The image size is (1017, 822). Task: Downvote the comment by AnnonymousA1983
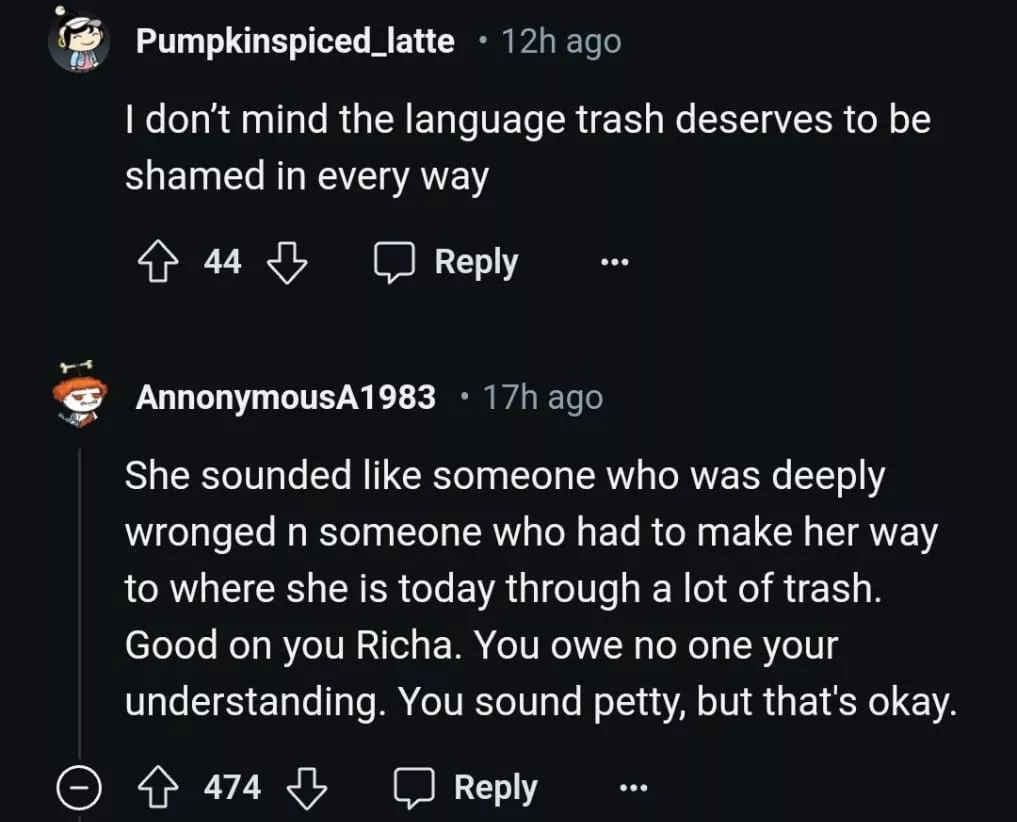[307, 788]
